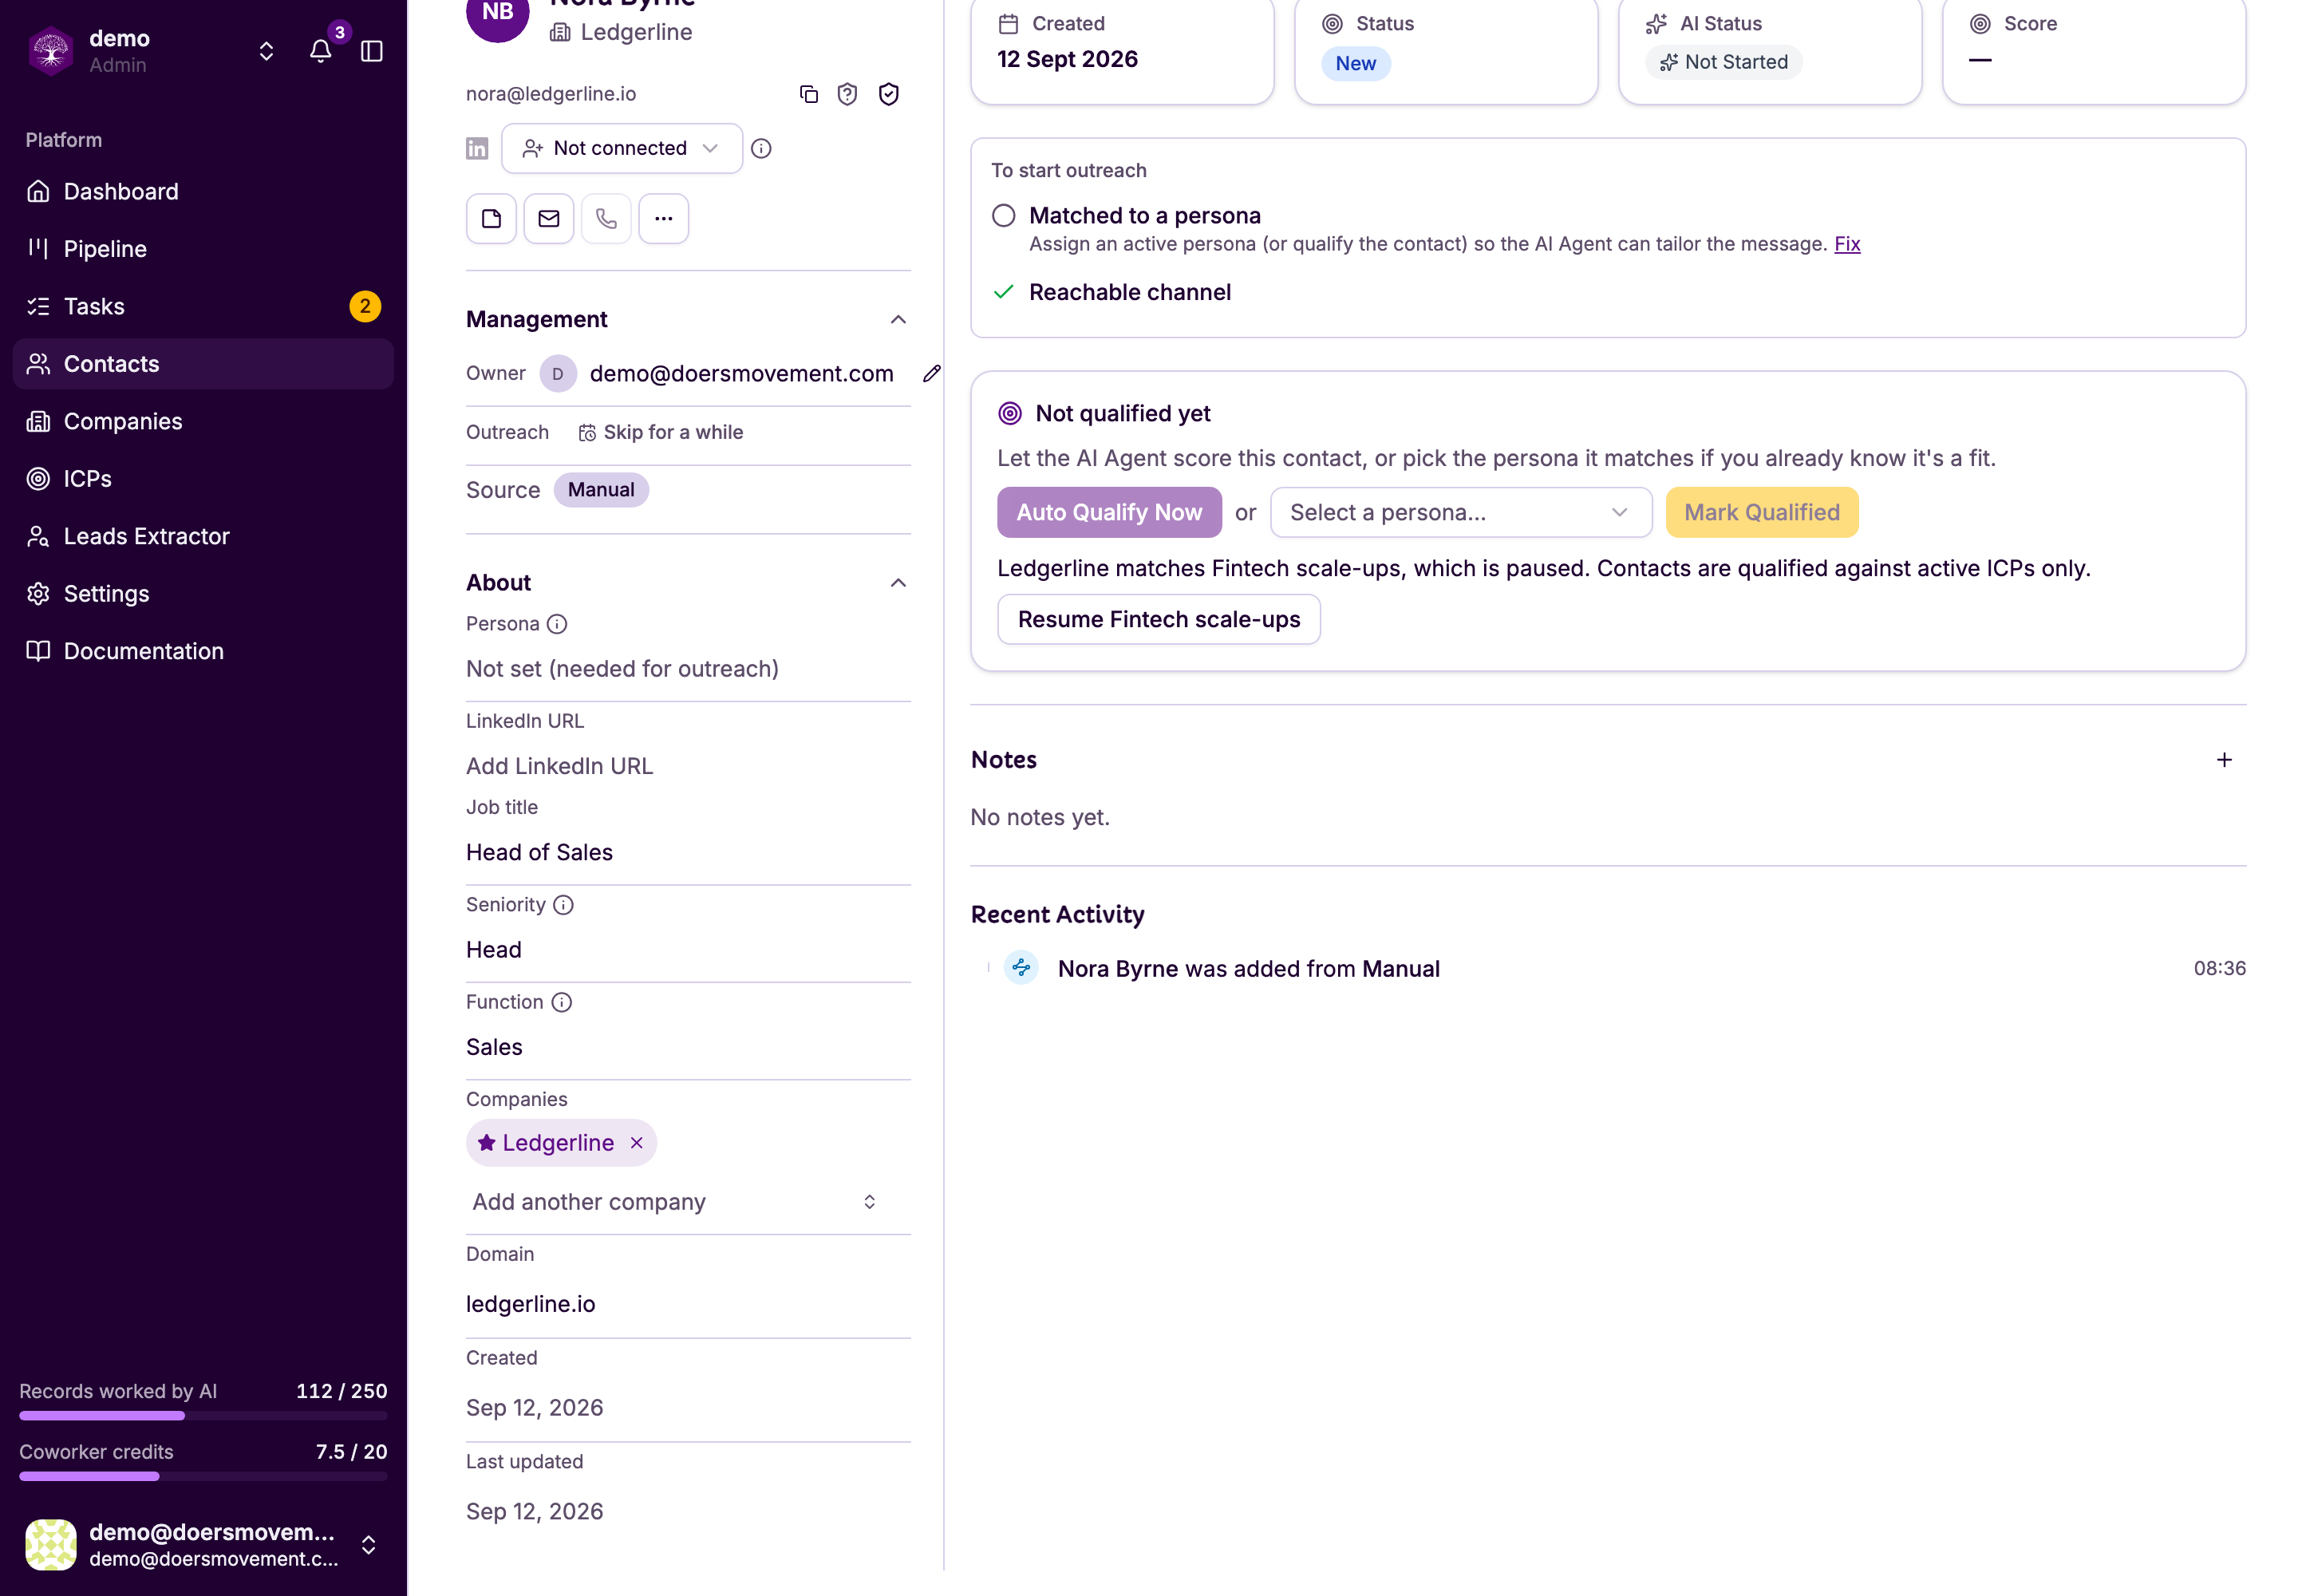2298x1596 pixels.
Task: Copy the nora@ledgerline.io email address
Action: pos(809,94)
